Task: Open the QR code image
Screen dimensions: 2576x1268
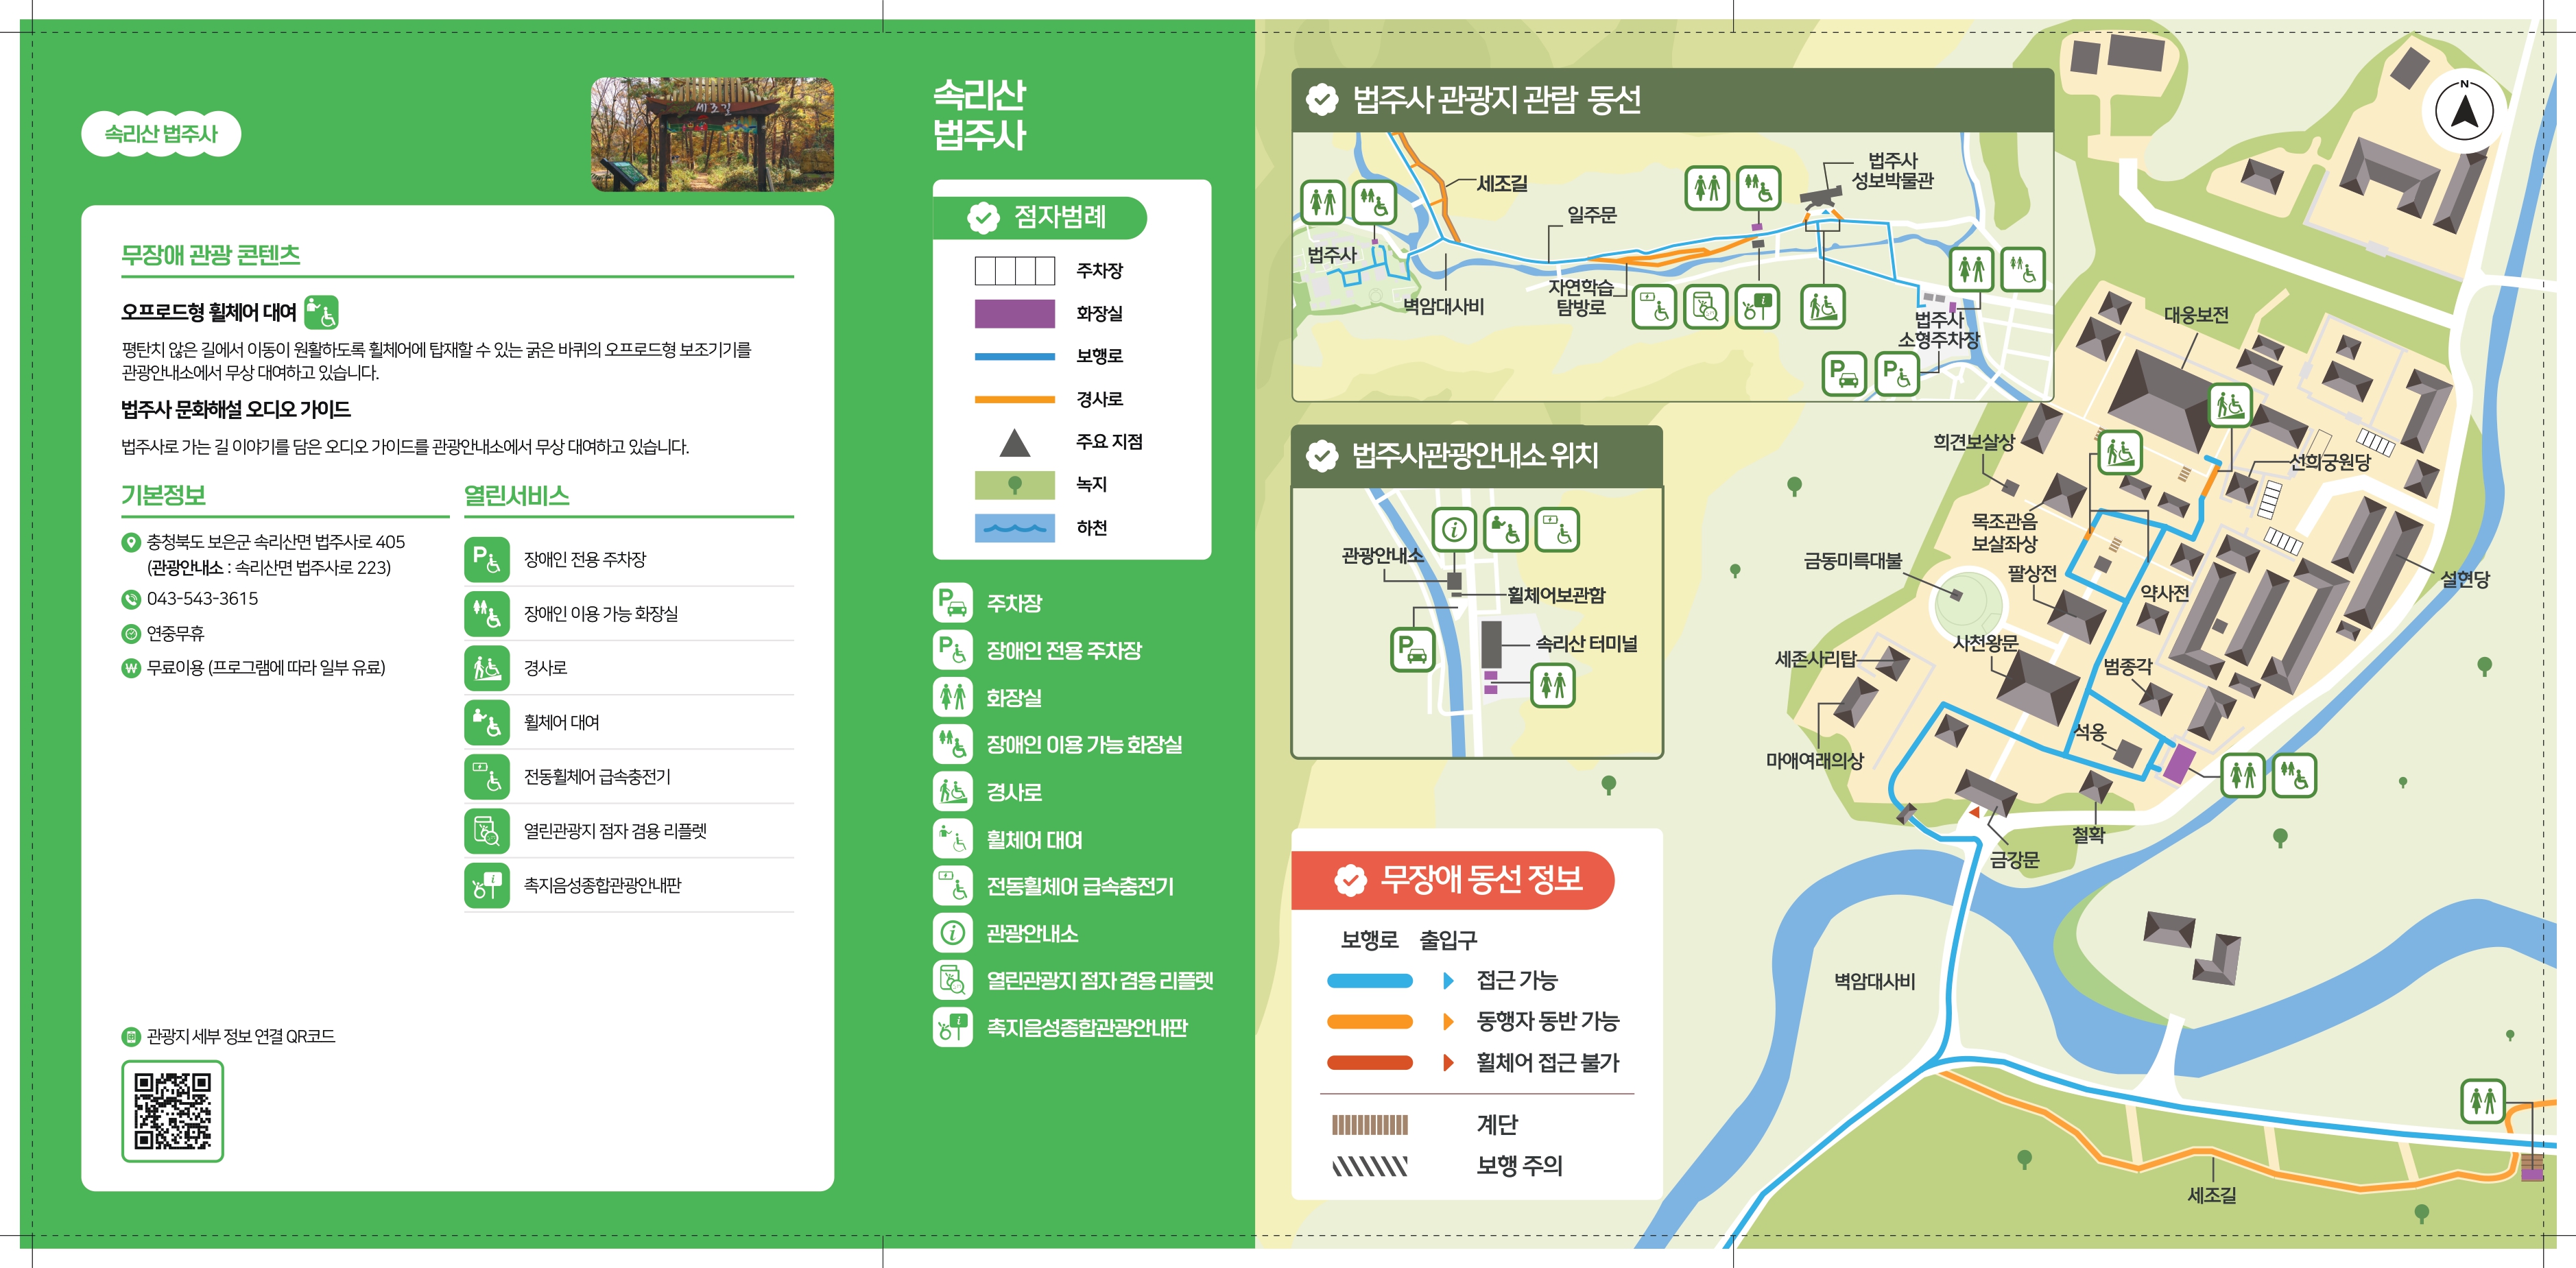Action: pyautogui.click(x=172, y=1111)
